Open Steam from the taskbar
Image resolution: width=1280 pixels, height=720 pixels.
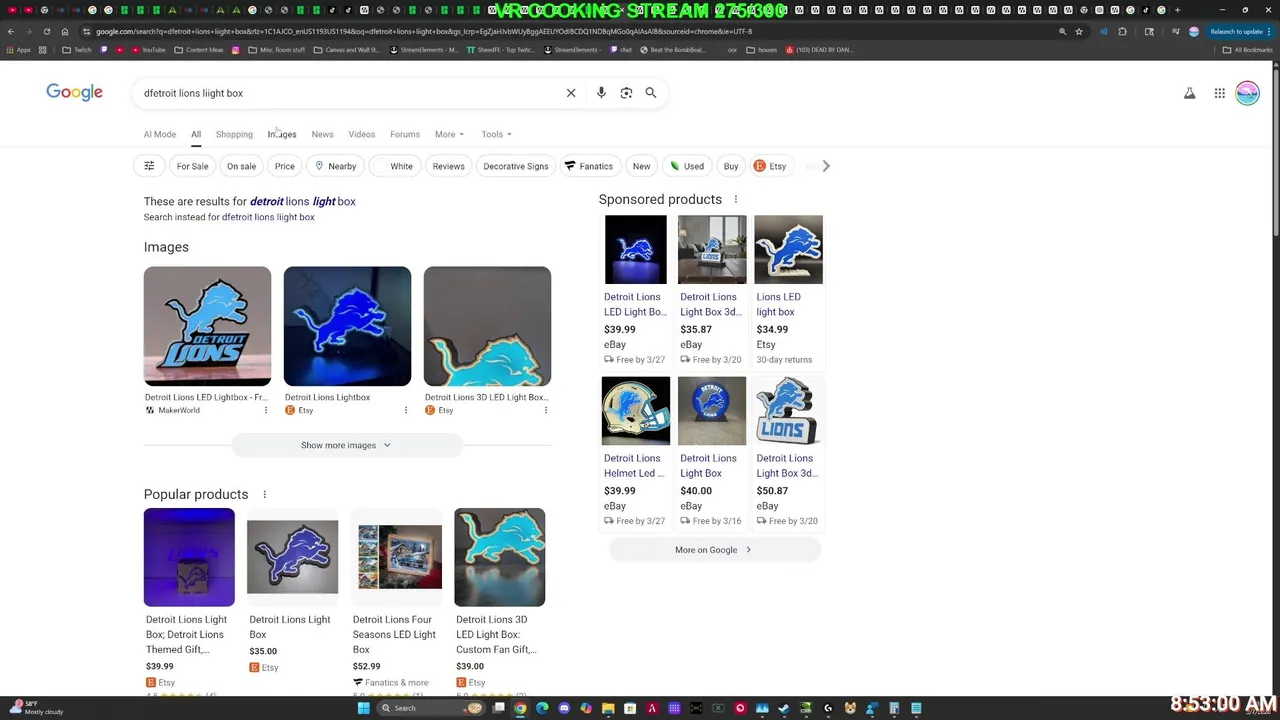(x=784, y=708)
